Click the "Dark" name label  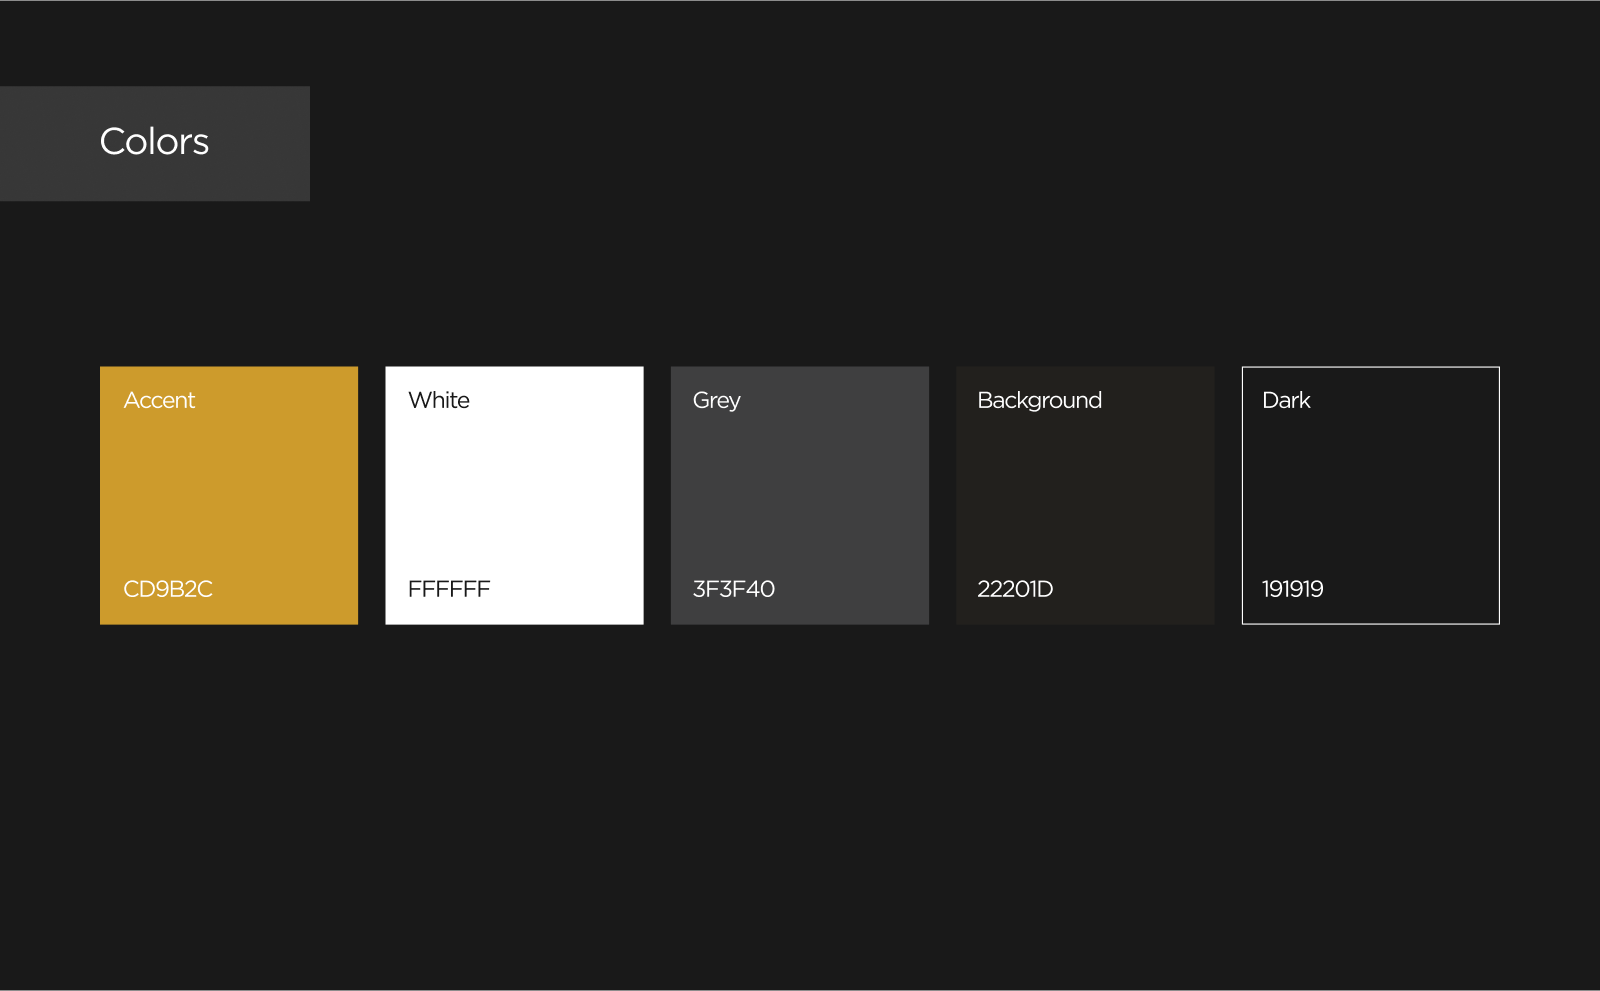click(x=1286, y=400)
